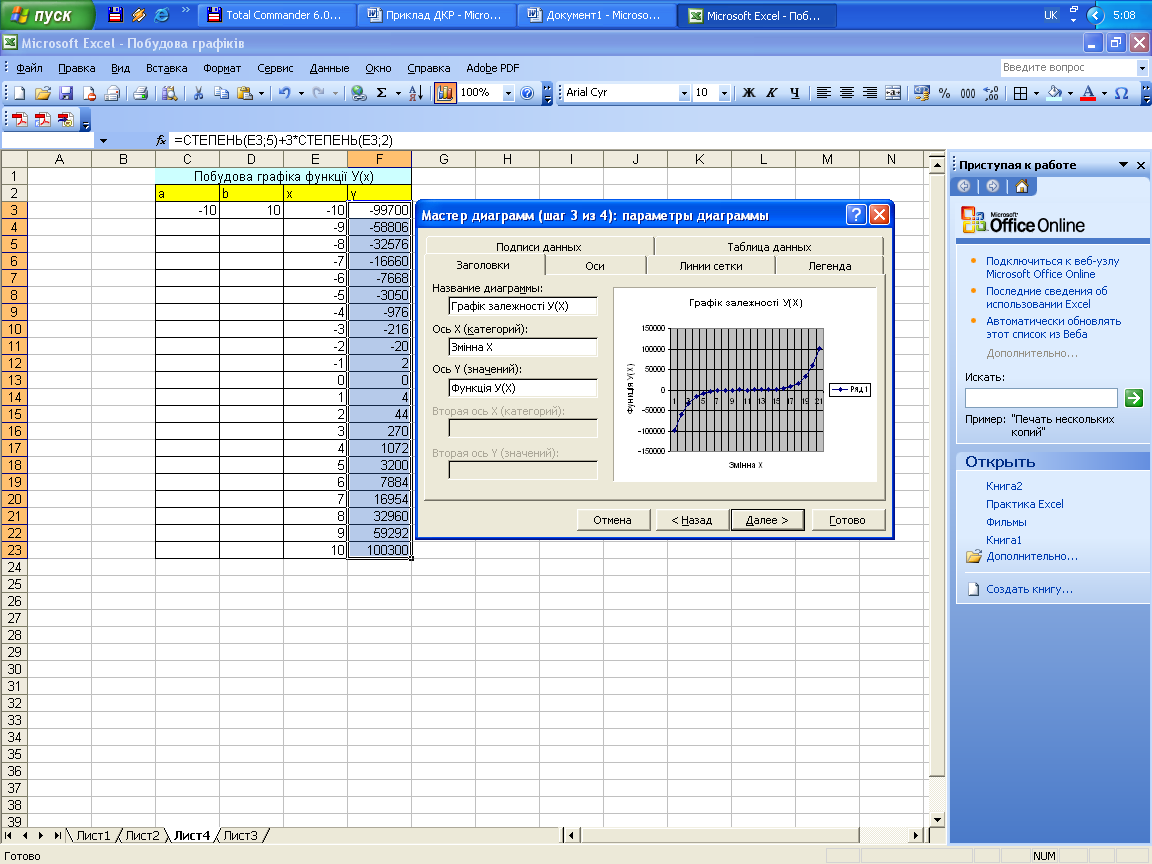The height and width of the screenshot is (864, 1152).
Task: Click the Искать search field in task pane
Action: 1040,398
